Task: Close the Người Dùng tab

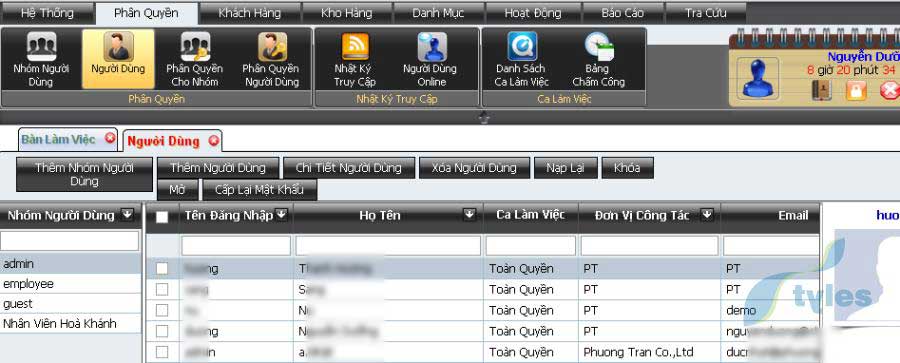Action: 214,141
